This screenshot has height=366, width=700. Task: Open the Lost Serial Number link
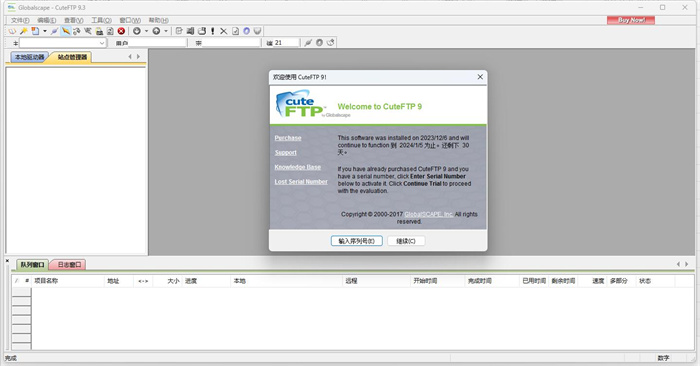[x=301, y=182]
